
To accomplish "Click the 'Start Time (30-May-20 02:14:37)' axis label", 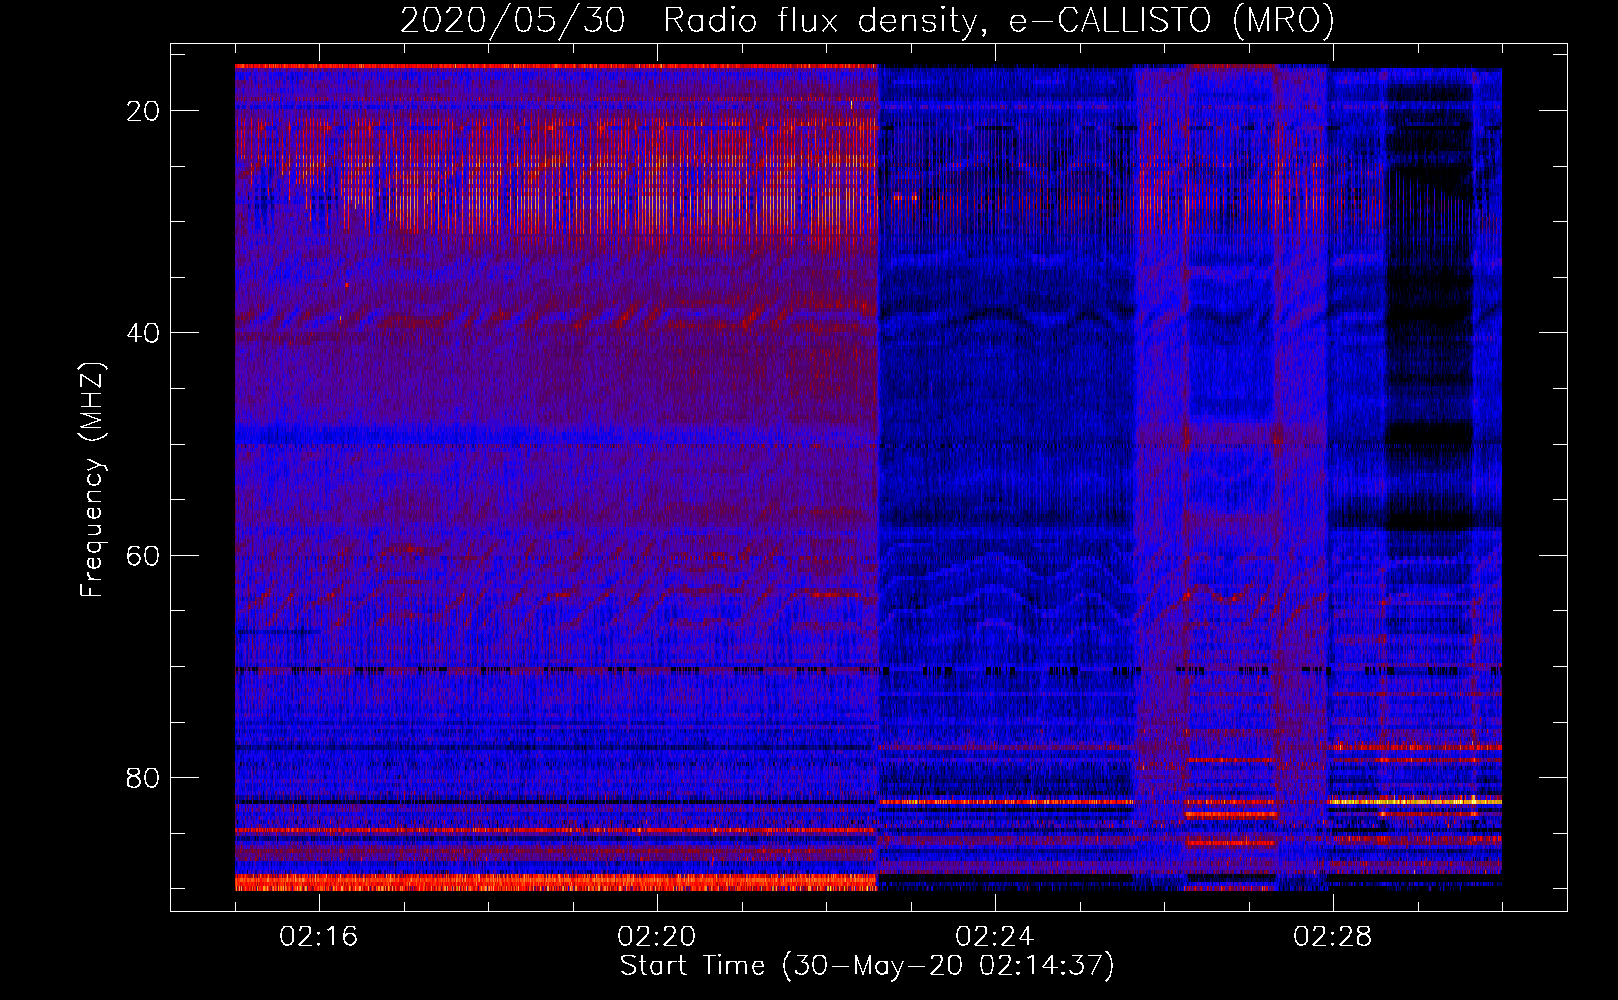I will tap(866, 966).
